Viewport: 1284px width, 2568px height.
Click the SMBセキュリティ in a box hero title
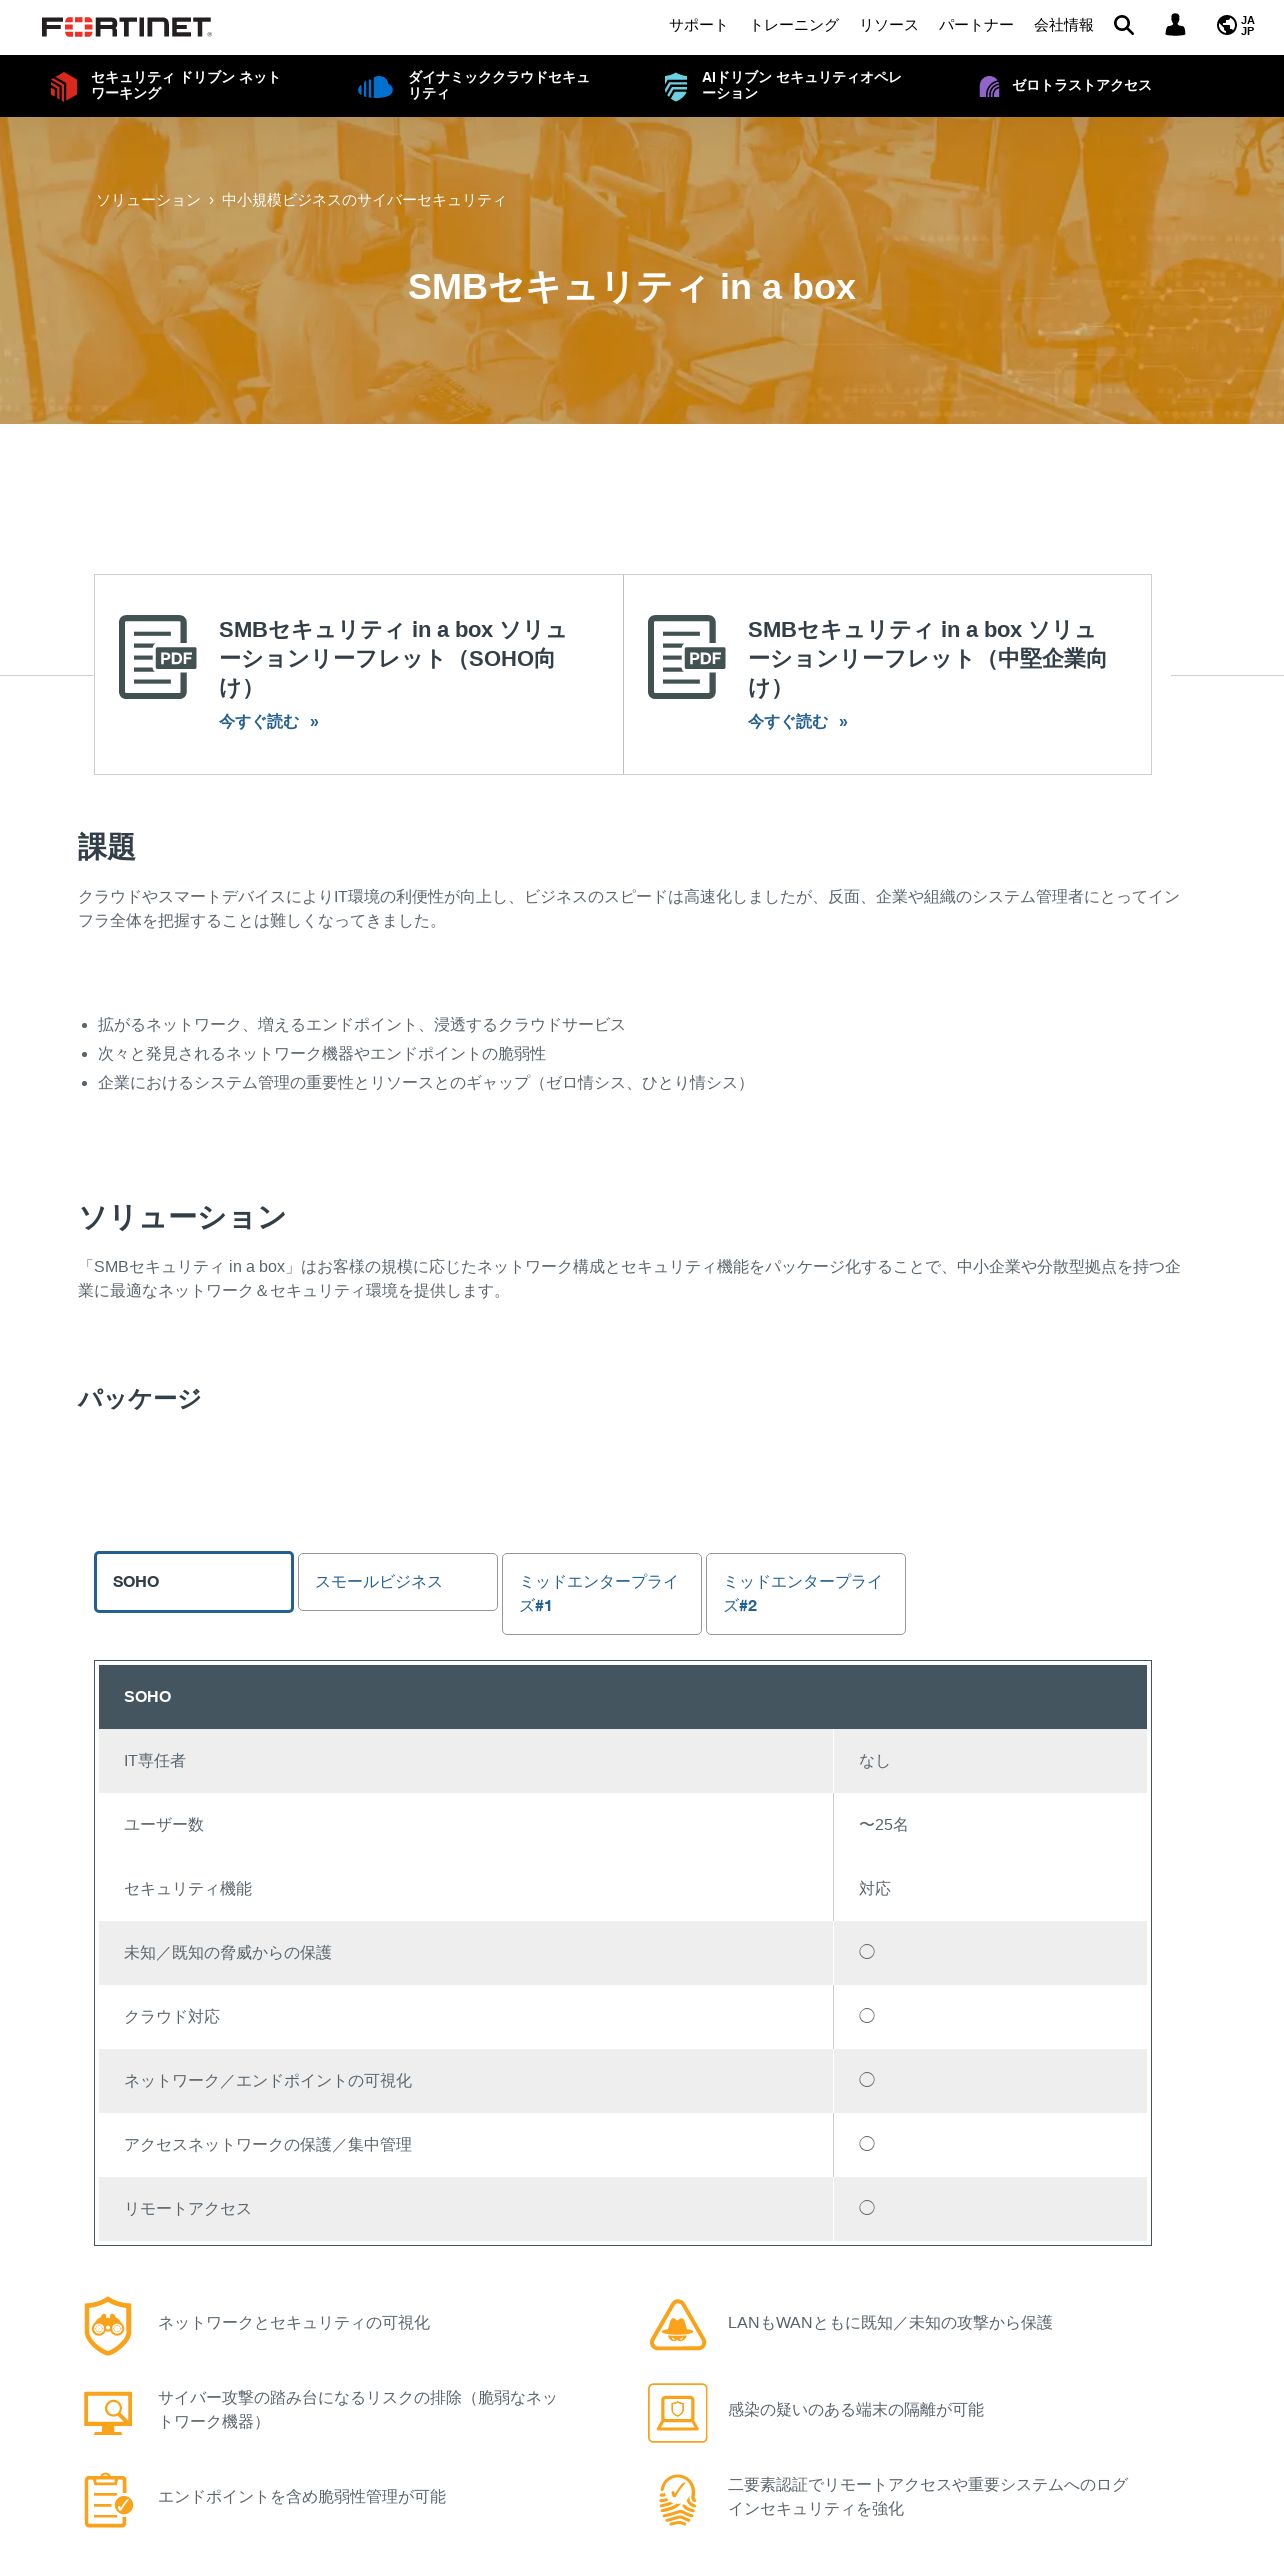632,287
